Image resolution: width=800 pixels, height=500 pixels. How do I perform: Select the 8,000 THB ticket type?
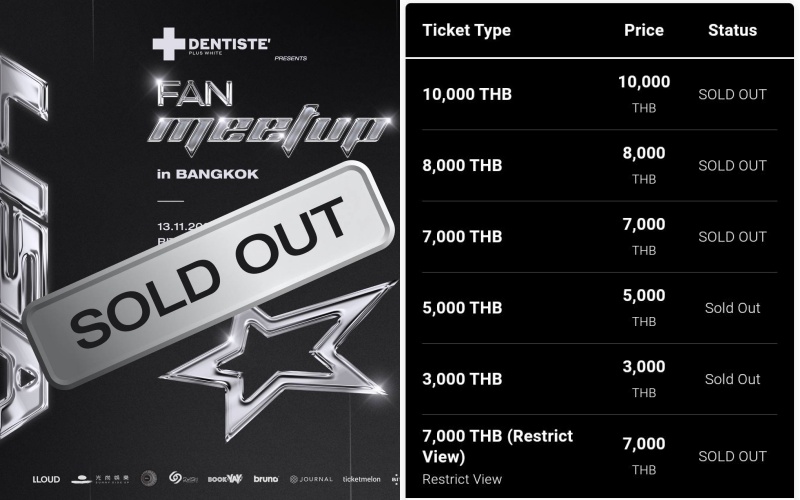[x=463, y=165]
